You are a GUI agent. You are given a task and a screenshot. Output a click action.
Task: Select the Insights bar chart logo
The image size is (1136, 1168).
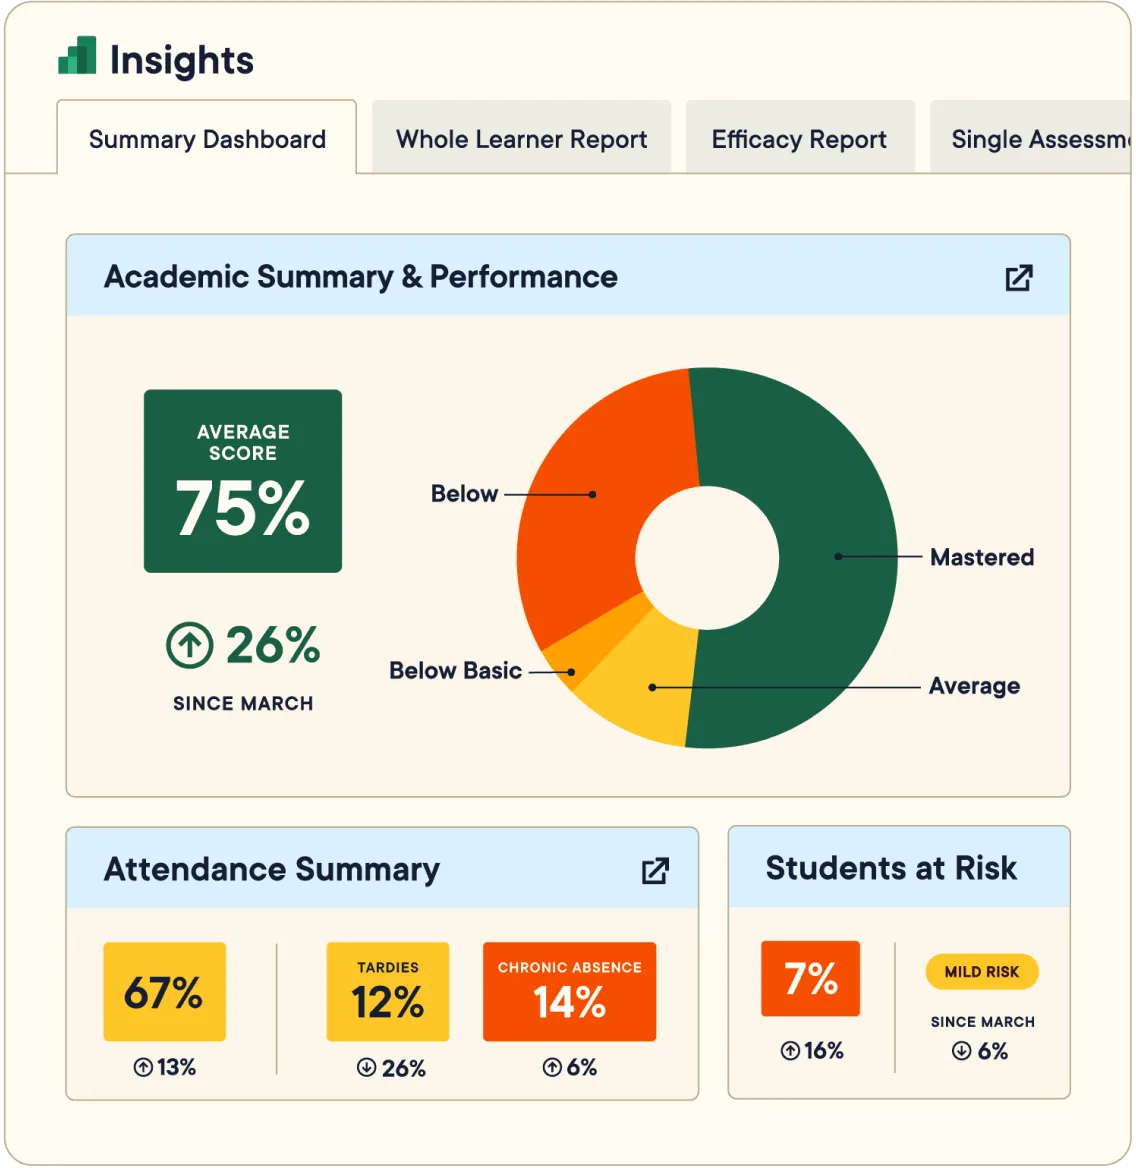click(78, 58)
